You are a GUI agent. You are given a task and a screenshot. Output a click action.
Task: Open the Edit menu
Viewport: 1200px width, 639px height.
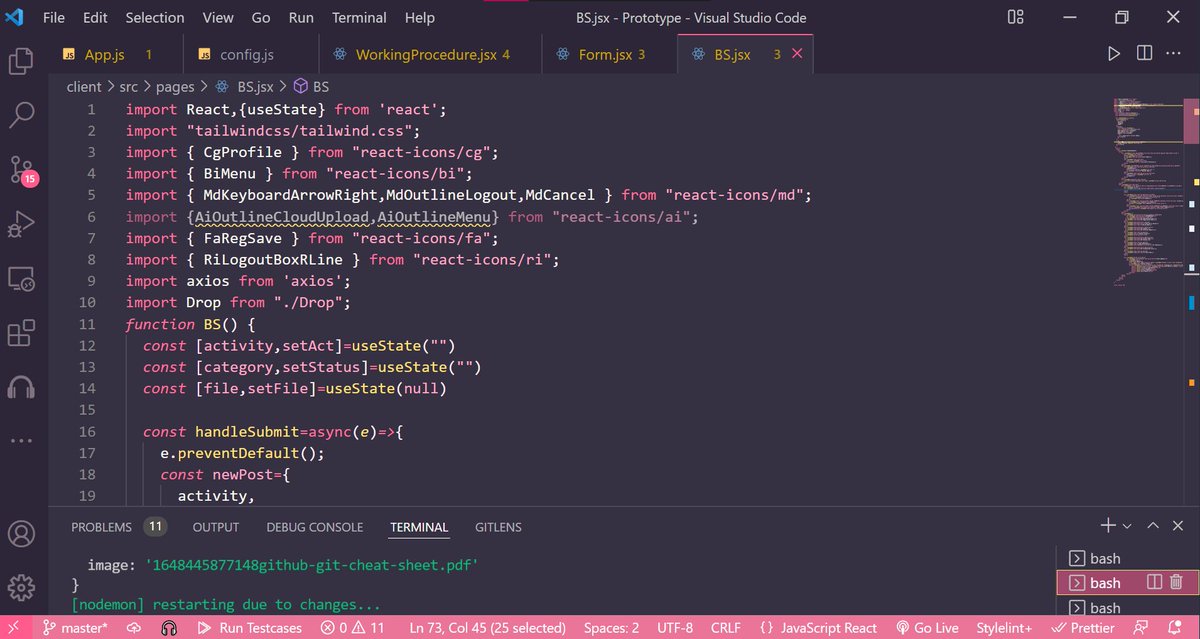[x=96, y=17]
